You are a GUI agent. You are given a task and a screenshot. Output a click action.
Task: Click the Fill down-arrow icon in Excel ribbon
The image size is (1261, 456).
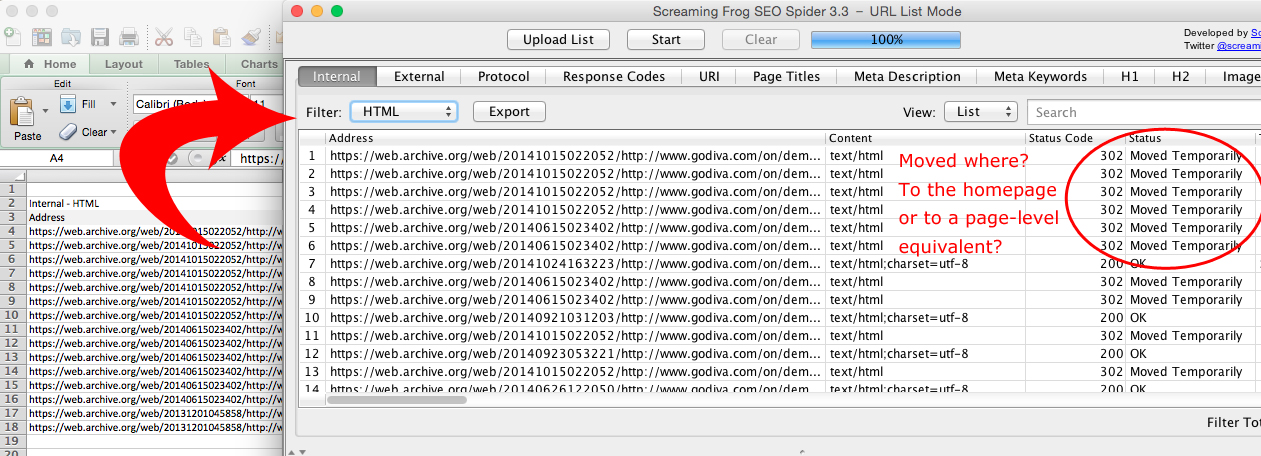(68, 104)
